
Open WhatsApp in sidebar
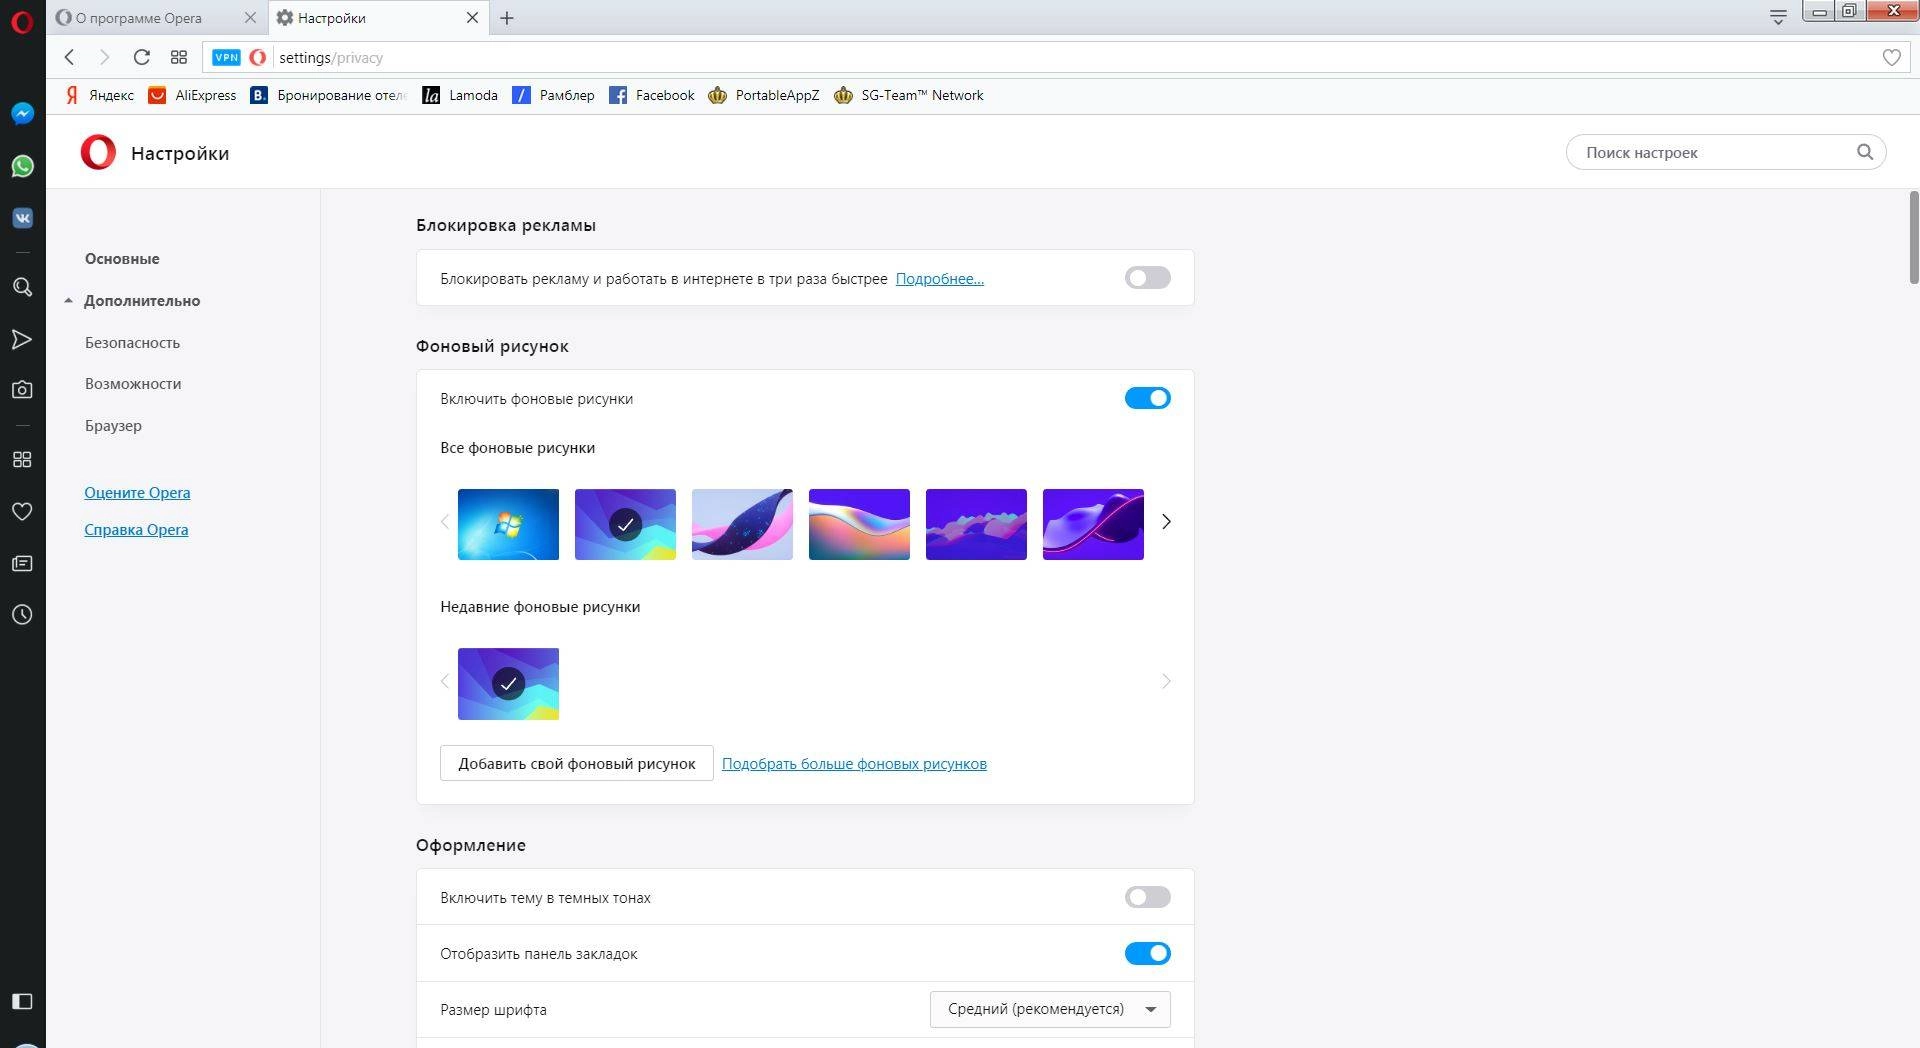click(x=22, y=166)
